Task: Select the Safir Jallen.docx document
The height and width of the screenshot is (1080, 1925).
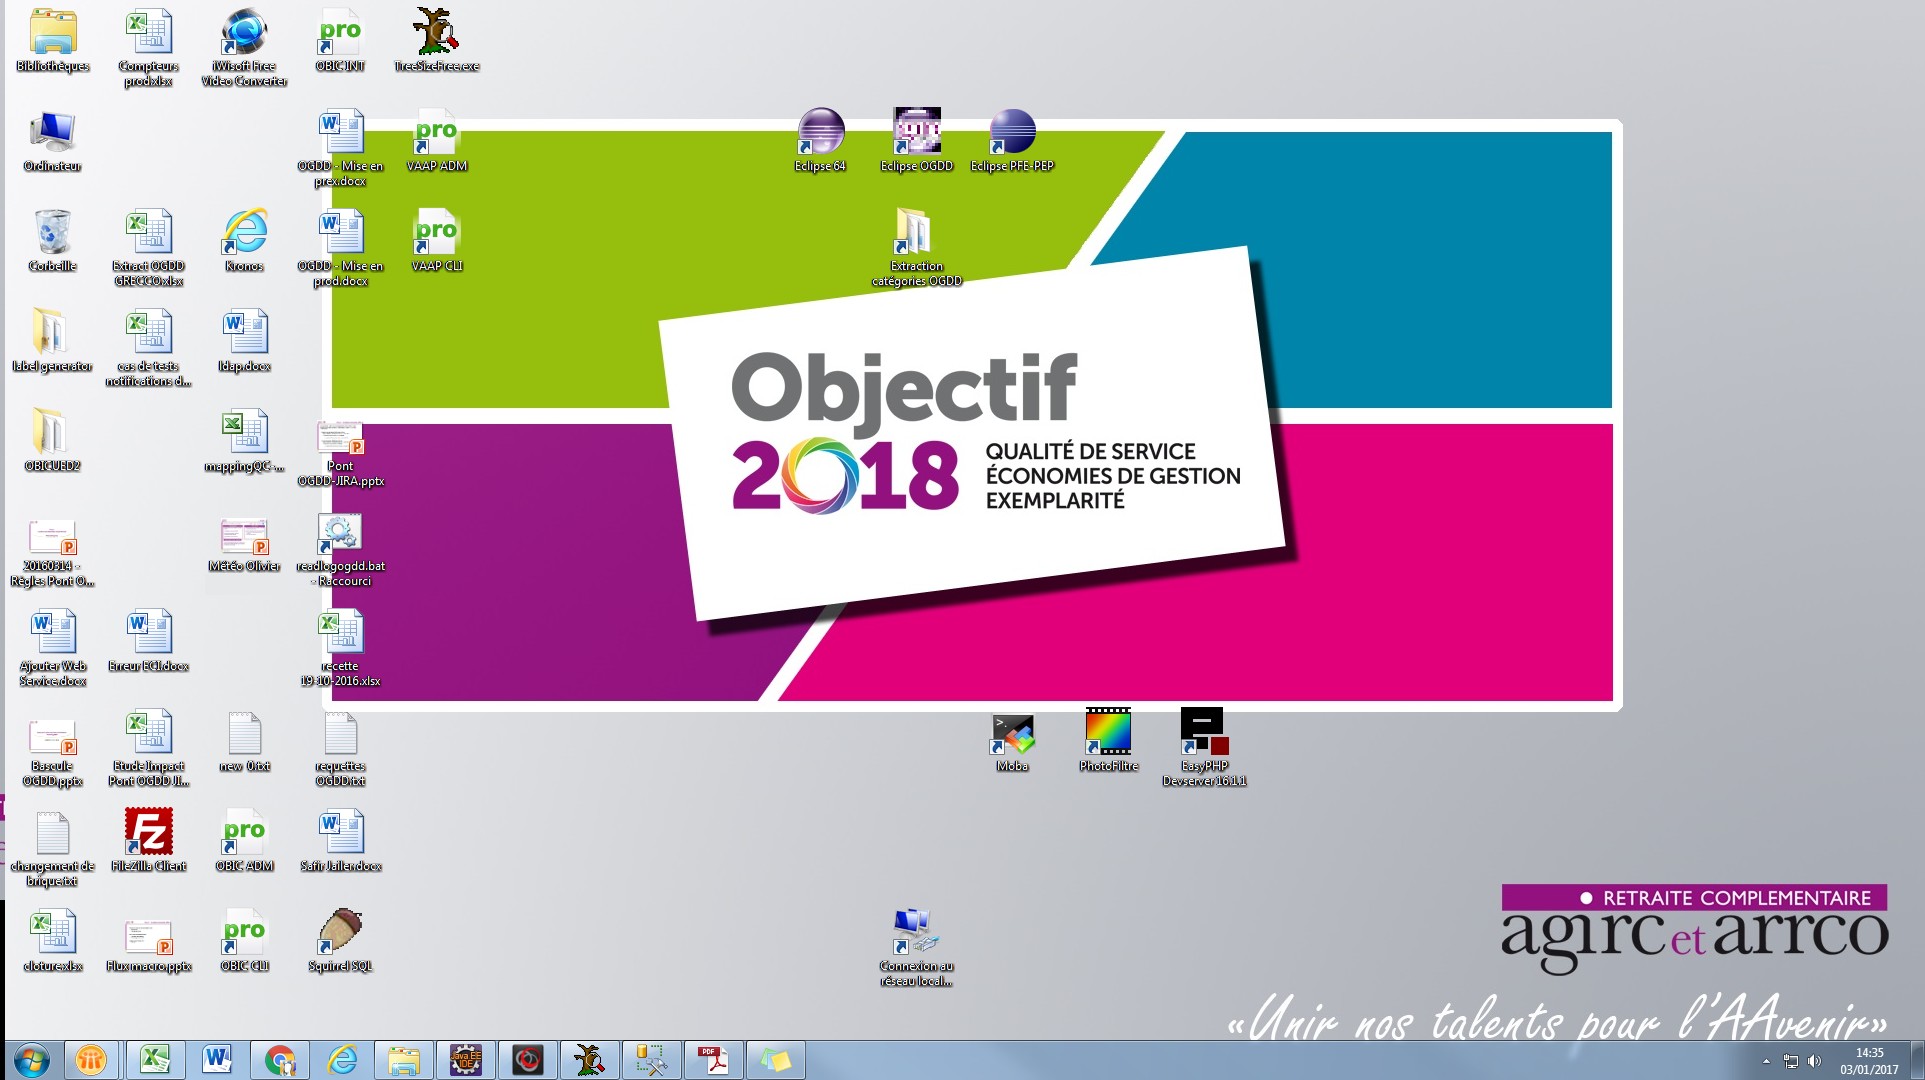Action: [340, 841]
